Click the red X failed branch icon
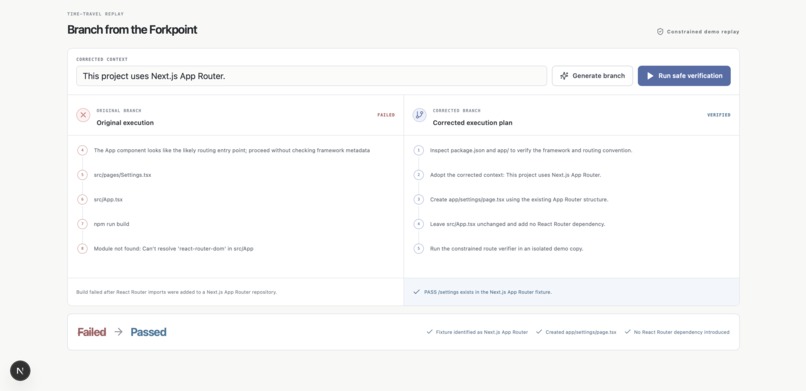This screenshot has height=391, width=806. (x=83, y=115)
